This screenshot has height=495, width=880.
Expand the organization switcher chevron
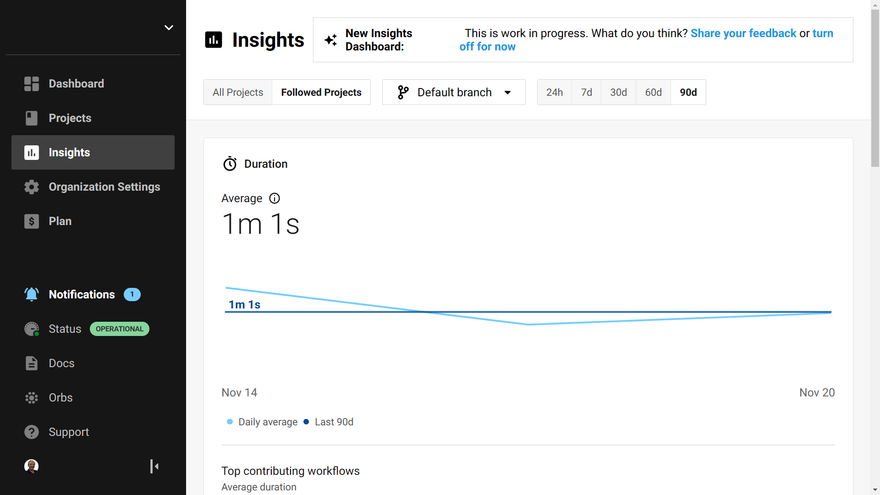(169, 28)
